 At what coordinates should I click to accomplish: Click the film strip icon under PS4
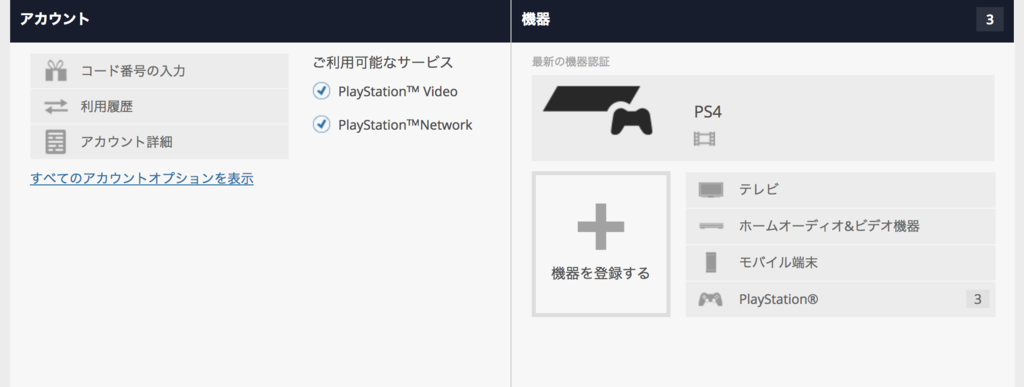705,138
